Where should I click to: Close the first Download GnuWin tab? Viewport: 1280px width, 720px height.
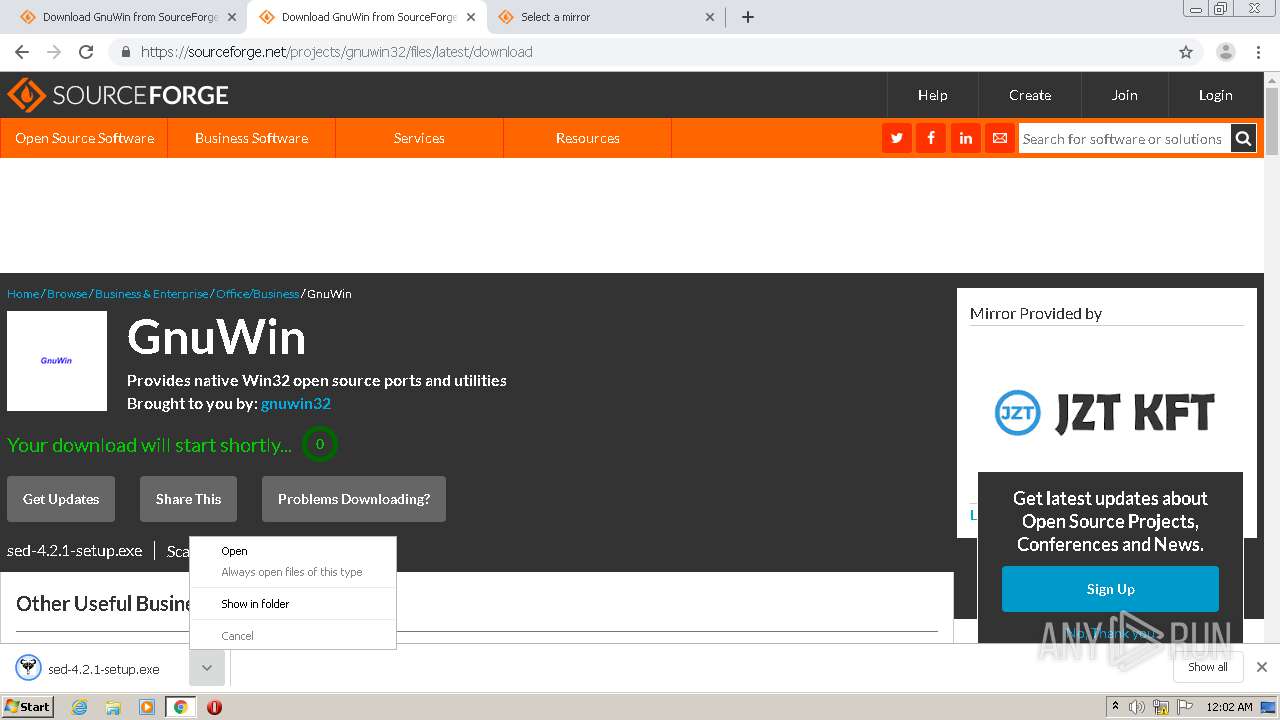click(x=232, y=17)
